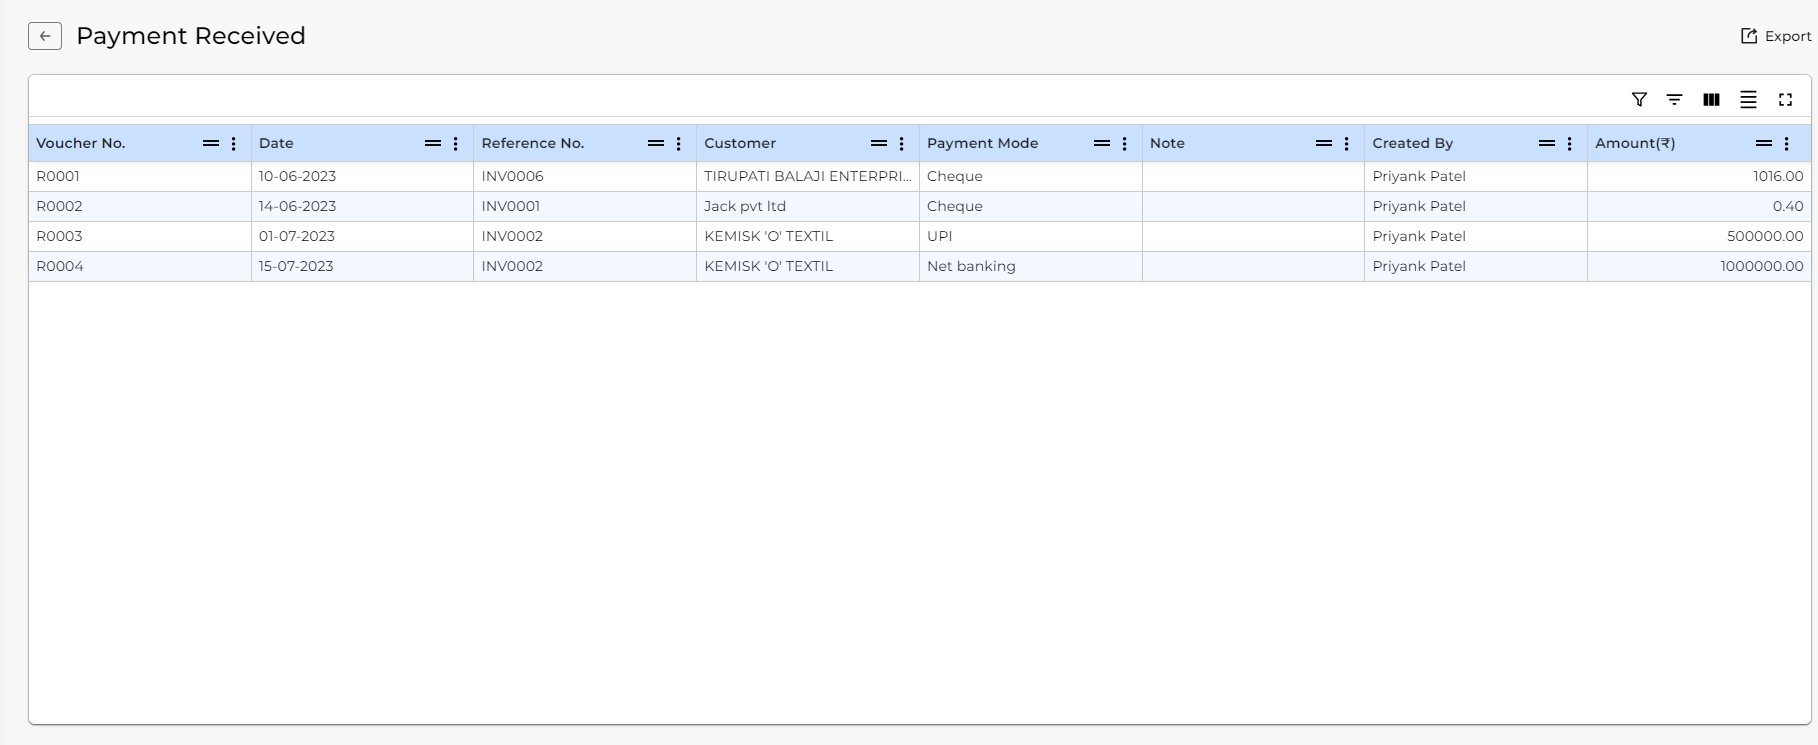Select voucher R0001 cell
Viewport: 1818px width, 745px height.
140,176
